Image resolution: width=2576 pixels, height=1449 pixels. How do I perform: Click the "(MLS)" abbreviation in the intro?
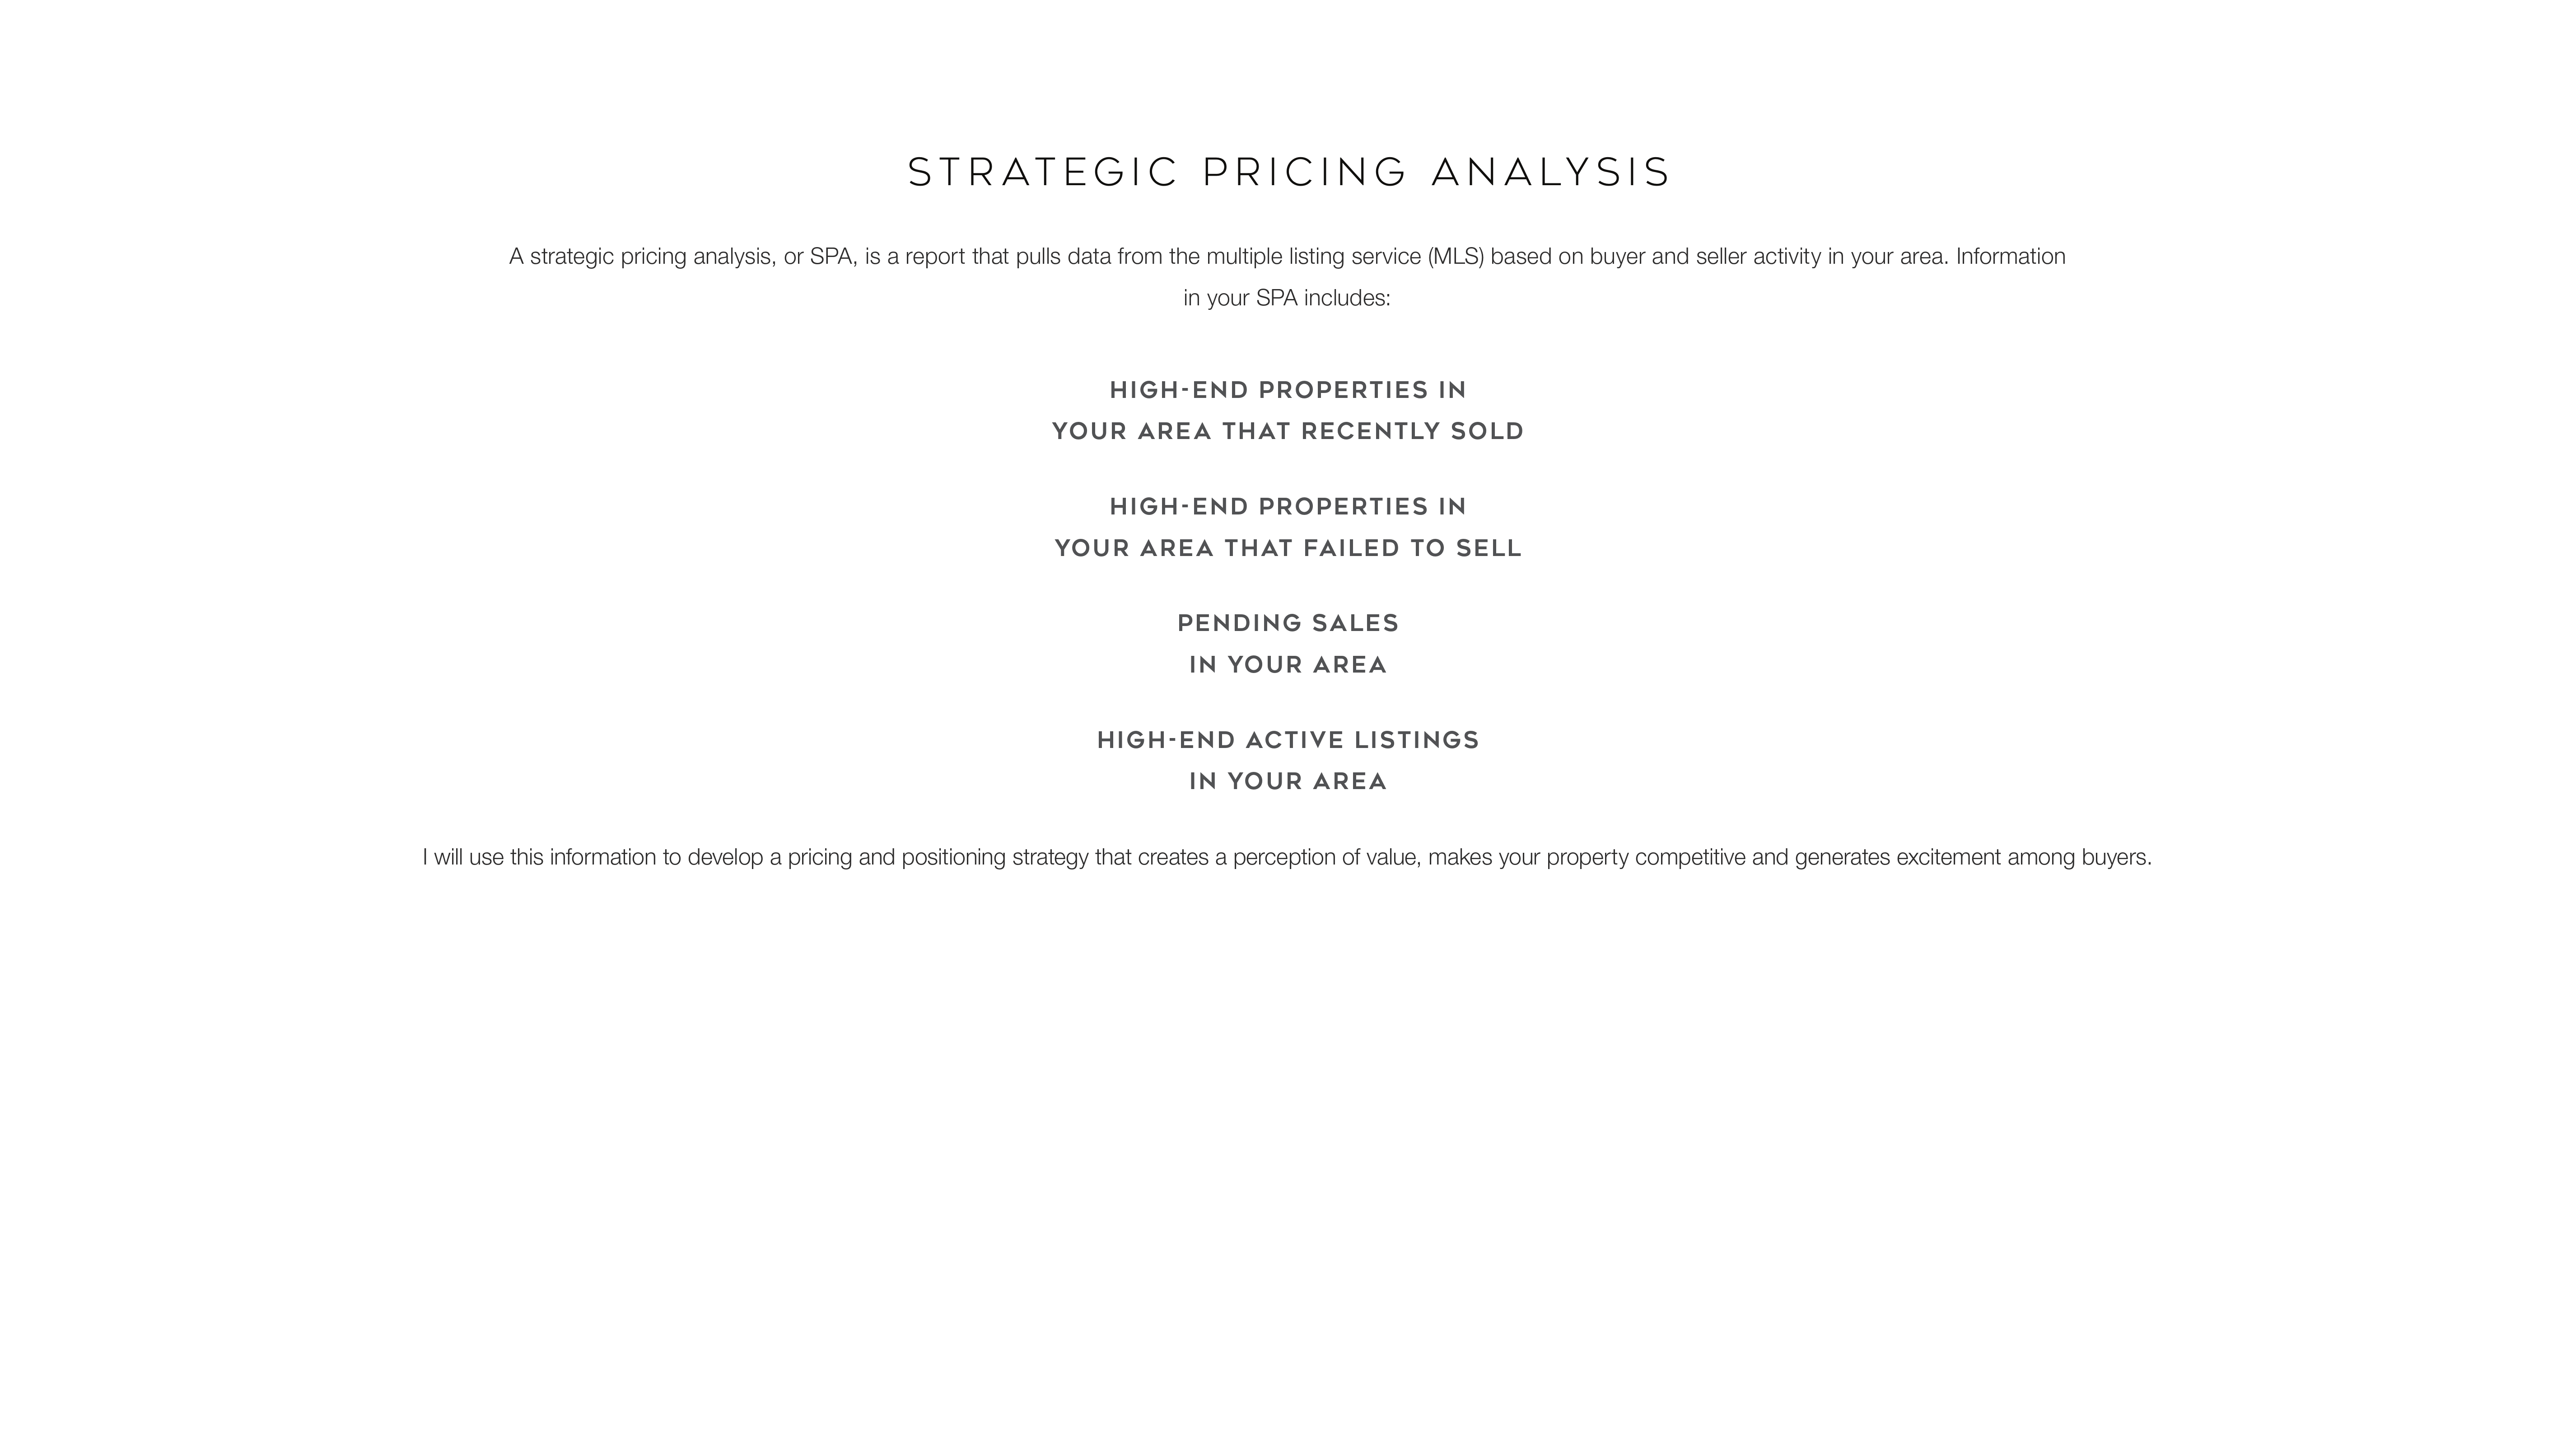click(x=1456, y=257)
